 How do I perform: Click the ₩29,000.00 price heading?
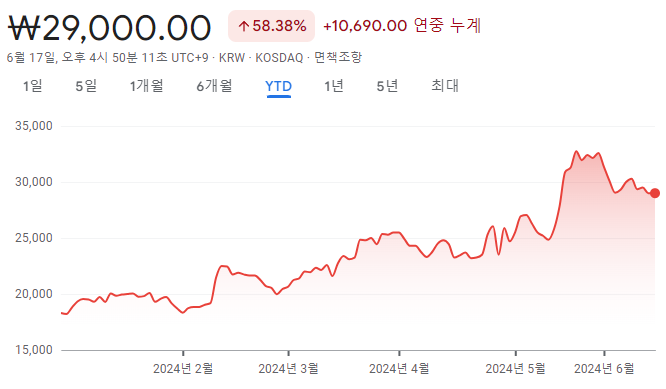pyautogui.click(x=110, y=28)
